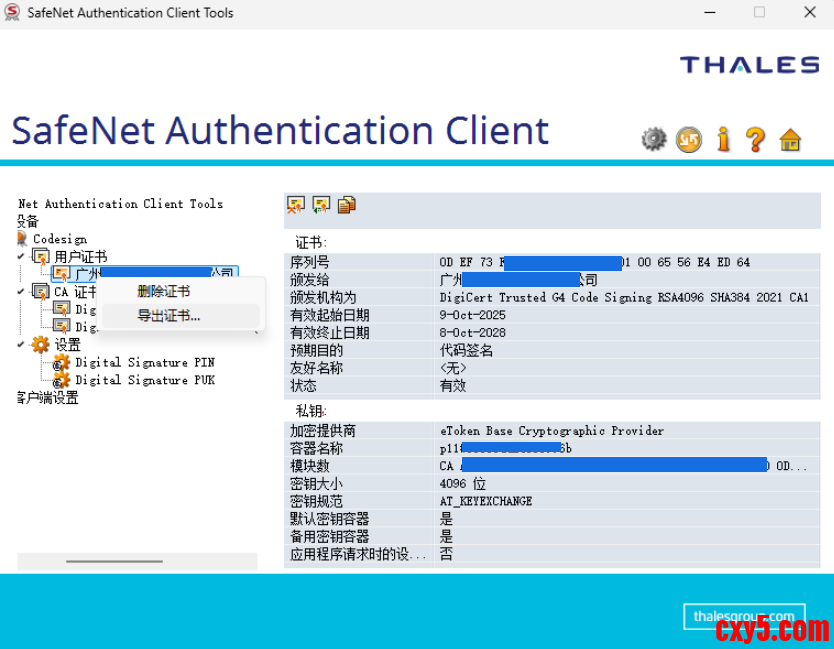This screenshot has height=649, width=834.
Task: Open the Help question mark icon
Action: tap(756, 140)
